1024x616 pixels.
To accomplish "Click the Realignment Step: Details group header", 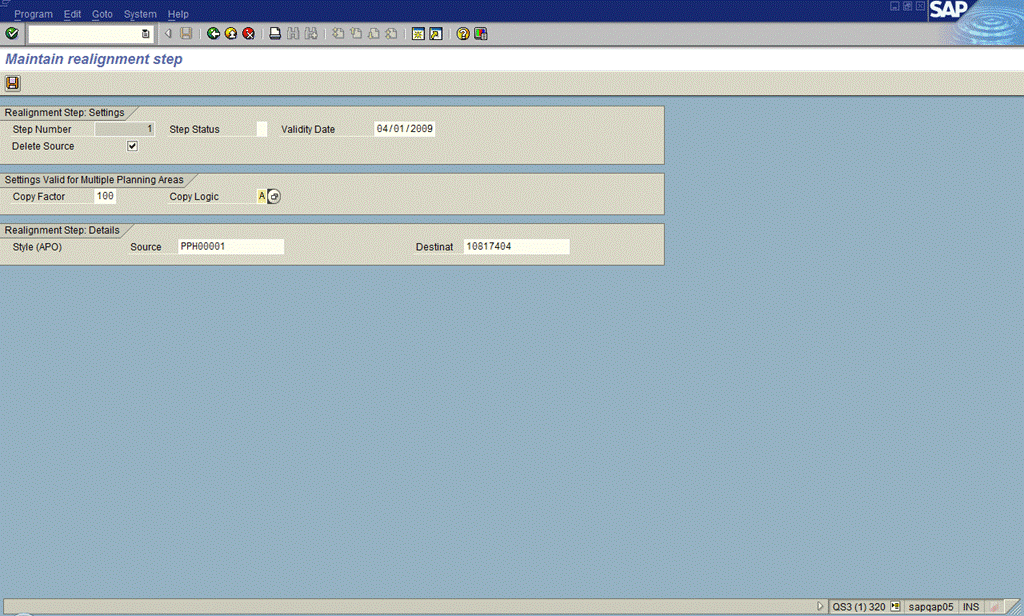I will tap(62, 230).
